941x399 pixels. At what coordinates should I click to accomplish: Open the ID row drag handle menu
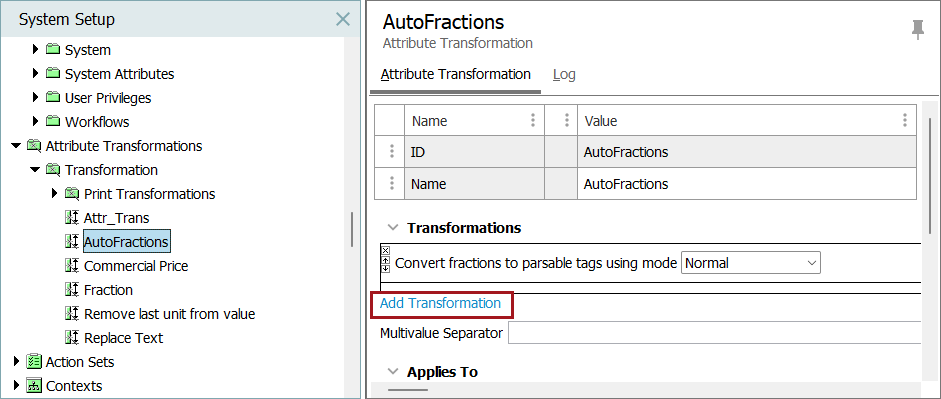(392, 152)
